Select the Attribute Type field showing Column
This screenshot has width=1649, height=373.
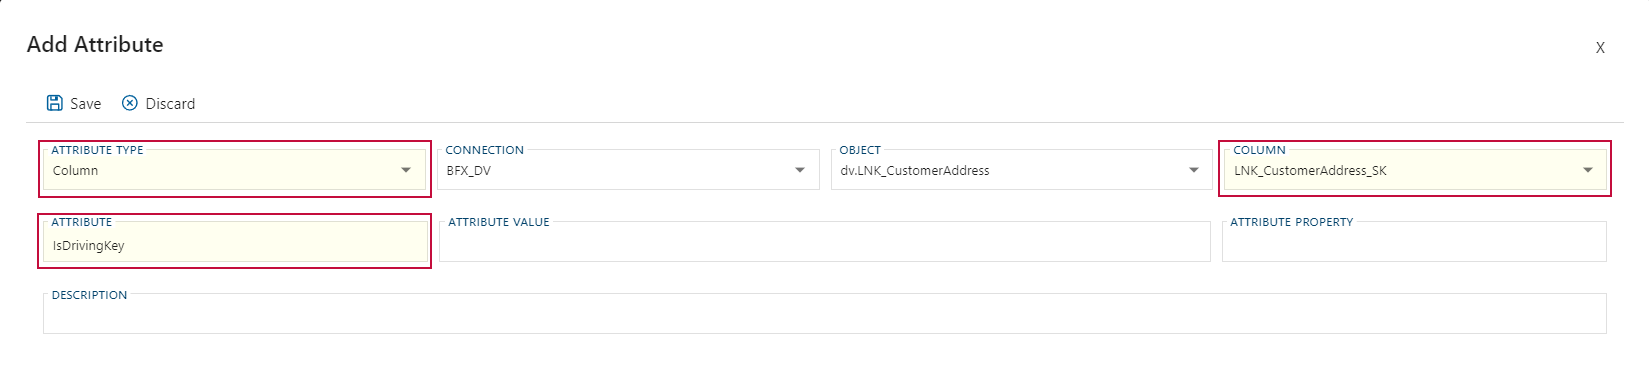coord(234,169)
